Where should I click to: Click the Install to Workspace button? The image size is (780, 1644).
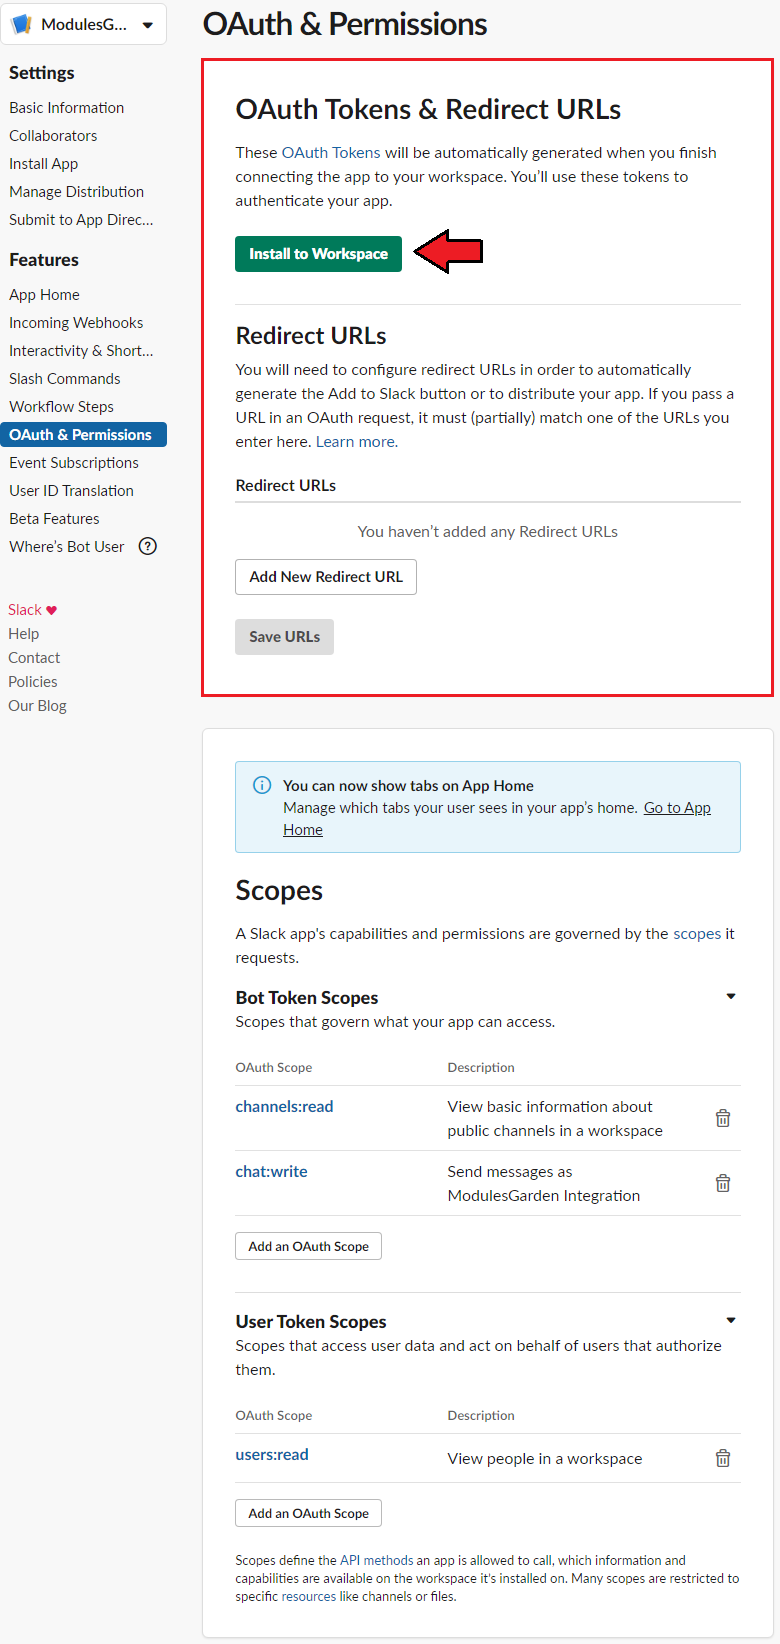click(318, 254)
